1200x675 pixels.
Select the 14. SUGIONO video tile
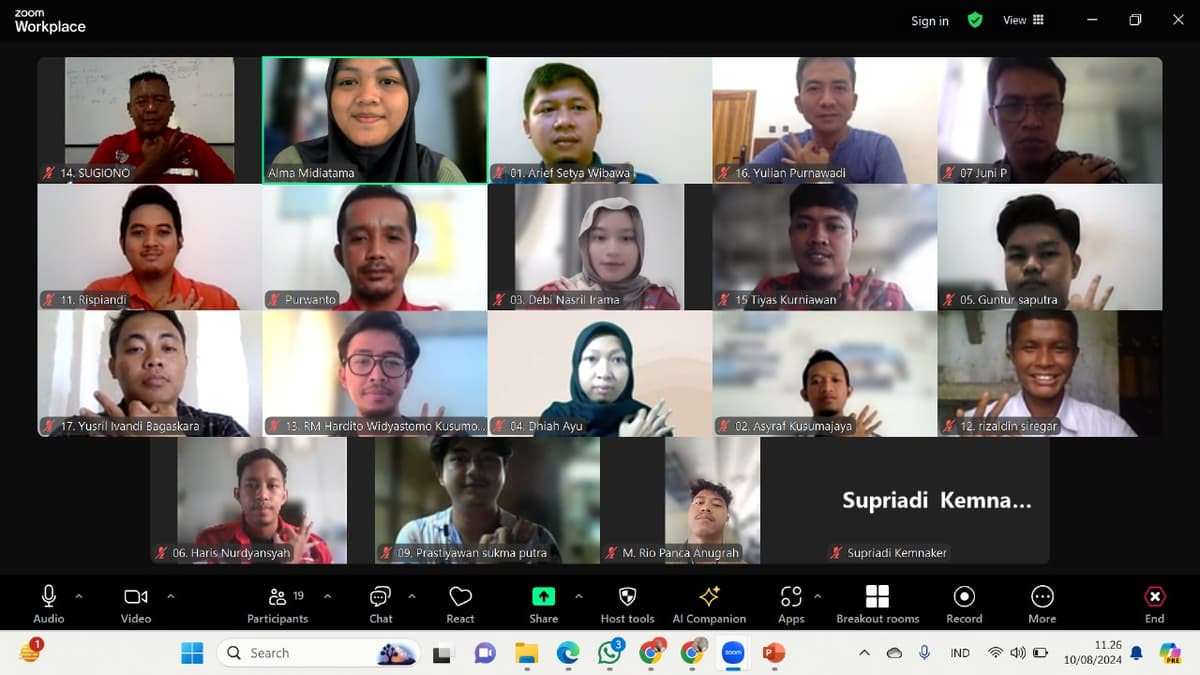(150, 120)
